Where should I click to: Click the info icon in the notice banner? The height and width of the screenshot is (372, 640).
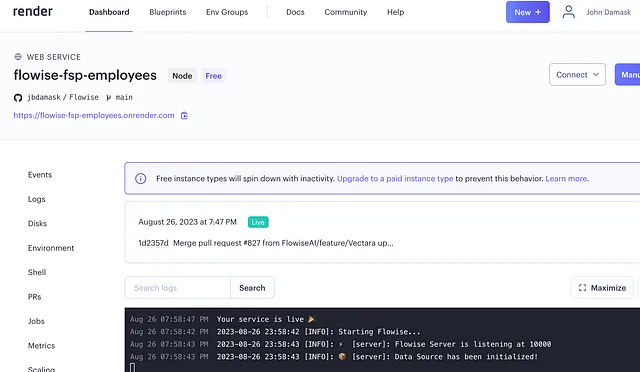(140, 178)
